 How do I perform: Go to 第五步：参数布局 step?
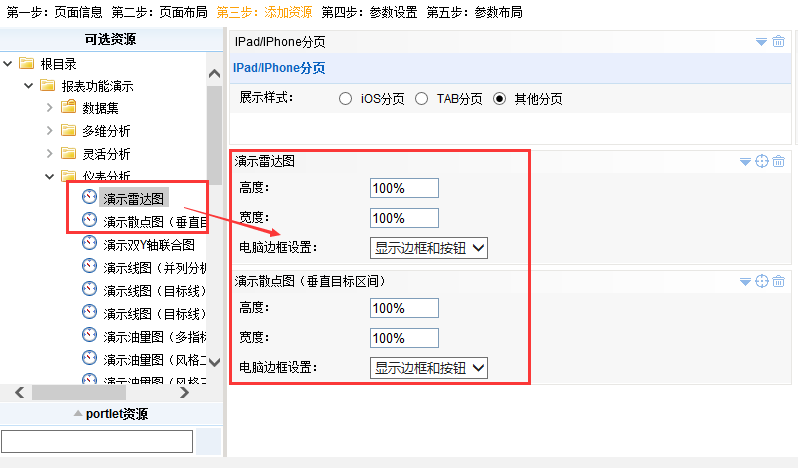474,12
